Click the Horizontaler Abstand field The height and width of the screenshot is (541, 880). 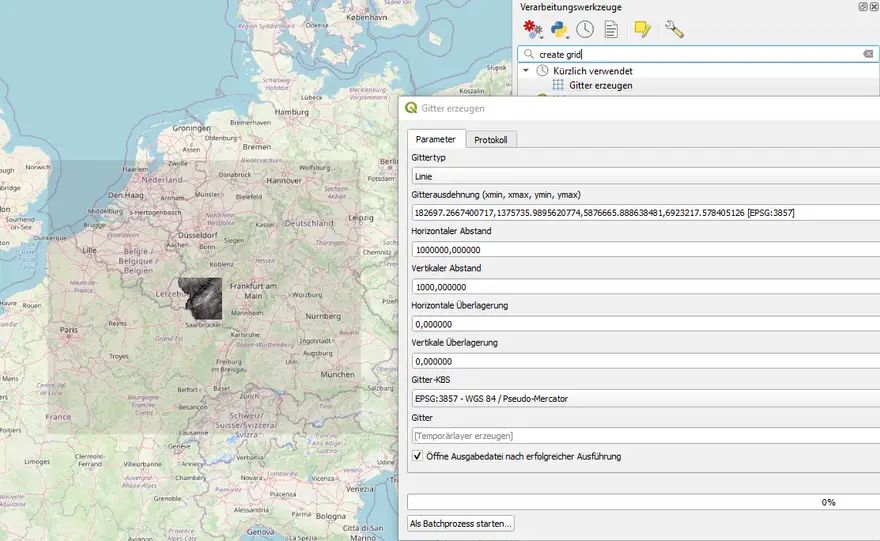pyautogui.click(x=645, y=250)
